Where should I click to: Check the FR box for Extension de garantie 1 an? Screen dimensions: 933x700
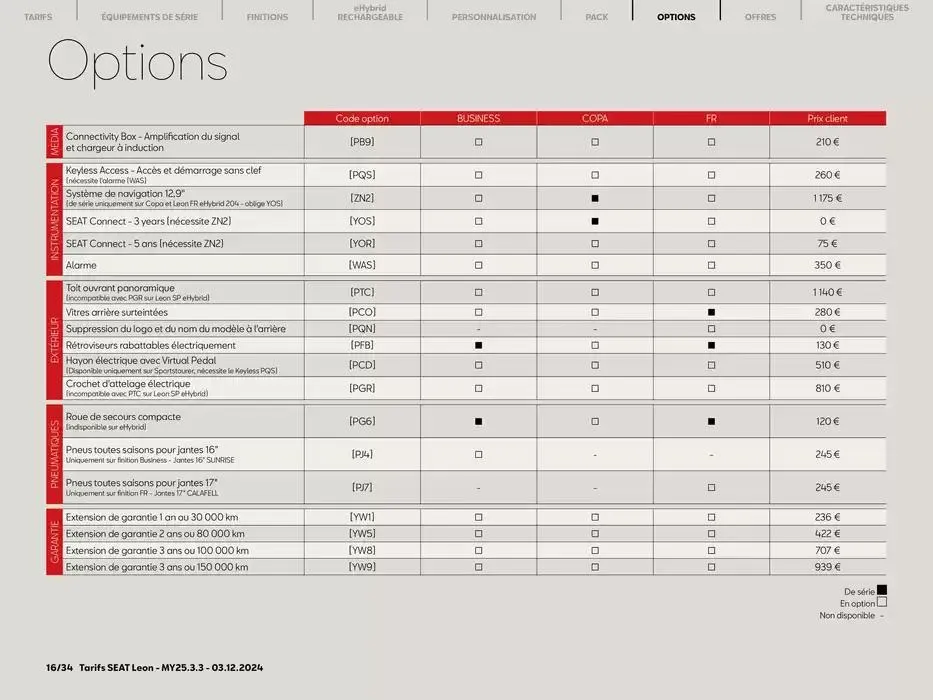coord(711,516)
